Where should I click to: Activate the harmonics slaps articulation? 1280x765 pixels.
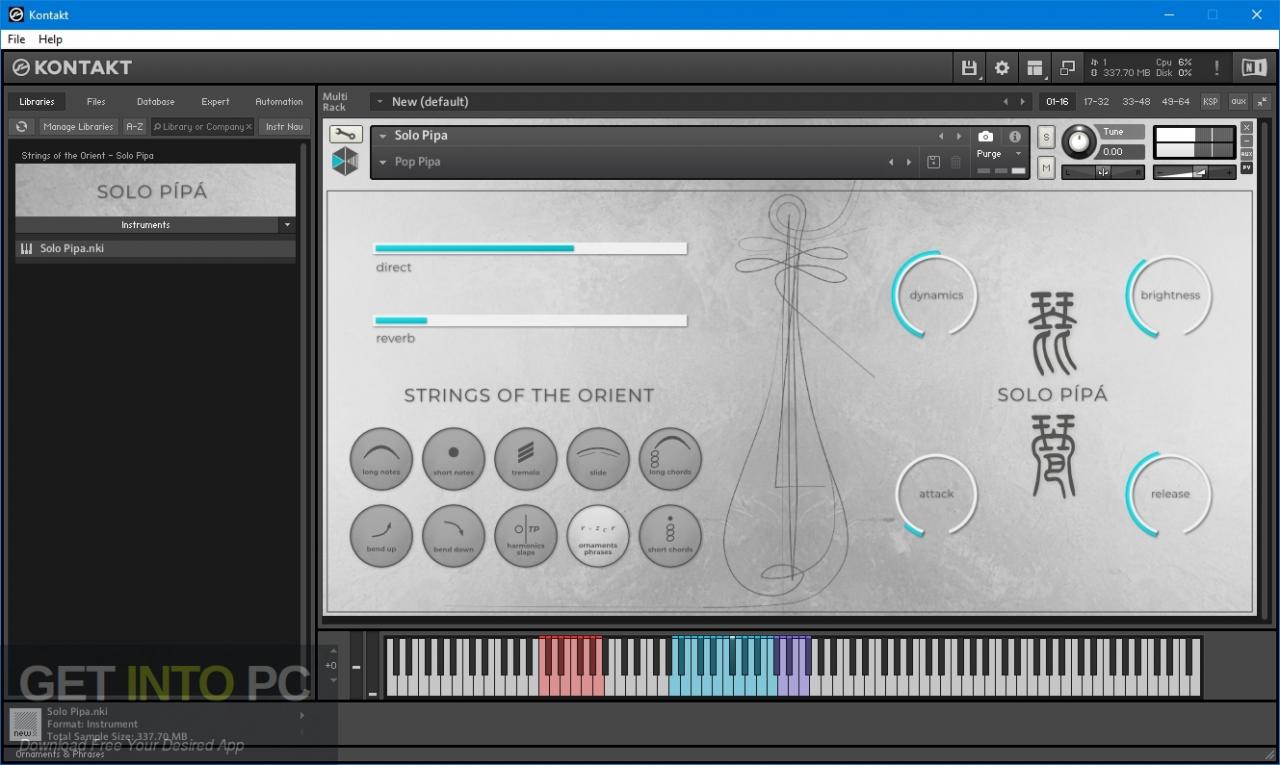(x=525, y=536)
